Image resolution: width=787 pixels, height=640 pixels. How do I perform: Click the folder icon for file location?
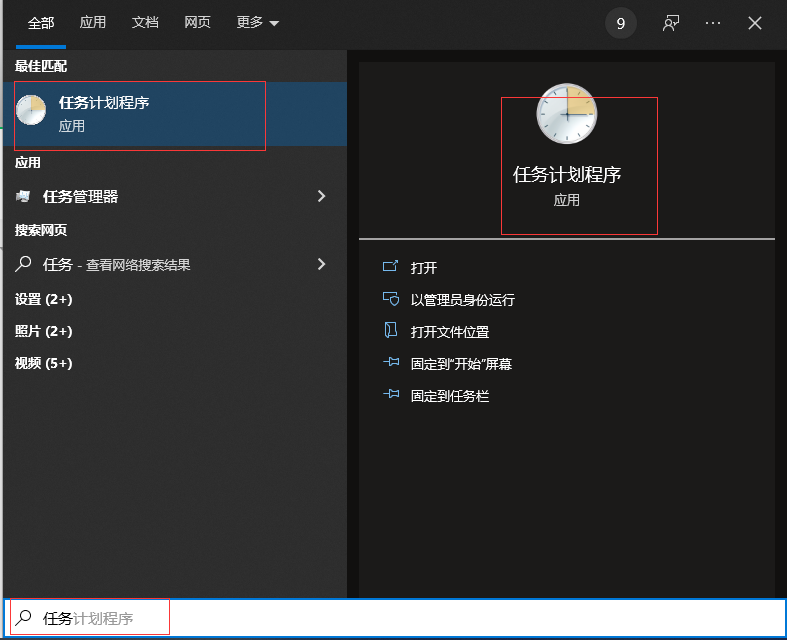point(390,330)
